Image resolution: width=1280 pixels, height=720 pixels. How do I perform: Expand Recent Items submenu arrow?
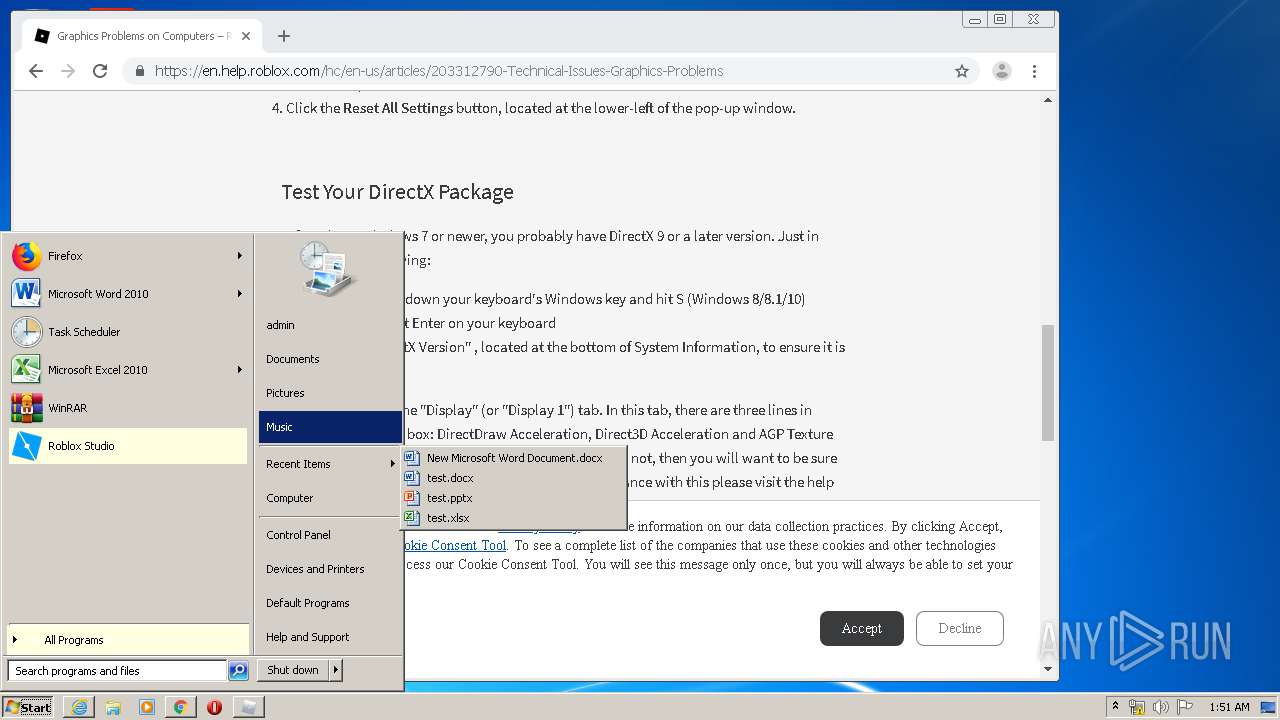393,464
